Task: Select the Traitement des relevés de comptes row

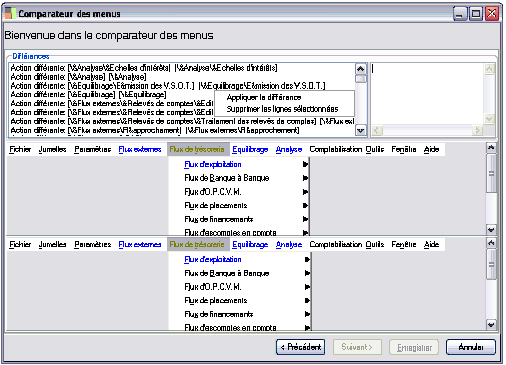Action: pos(182,121)
